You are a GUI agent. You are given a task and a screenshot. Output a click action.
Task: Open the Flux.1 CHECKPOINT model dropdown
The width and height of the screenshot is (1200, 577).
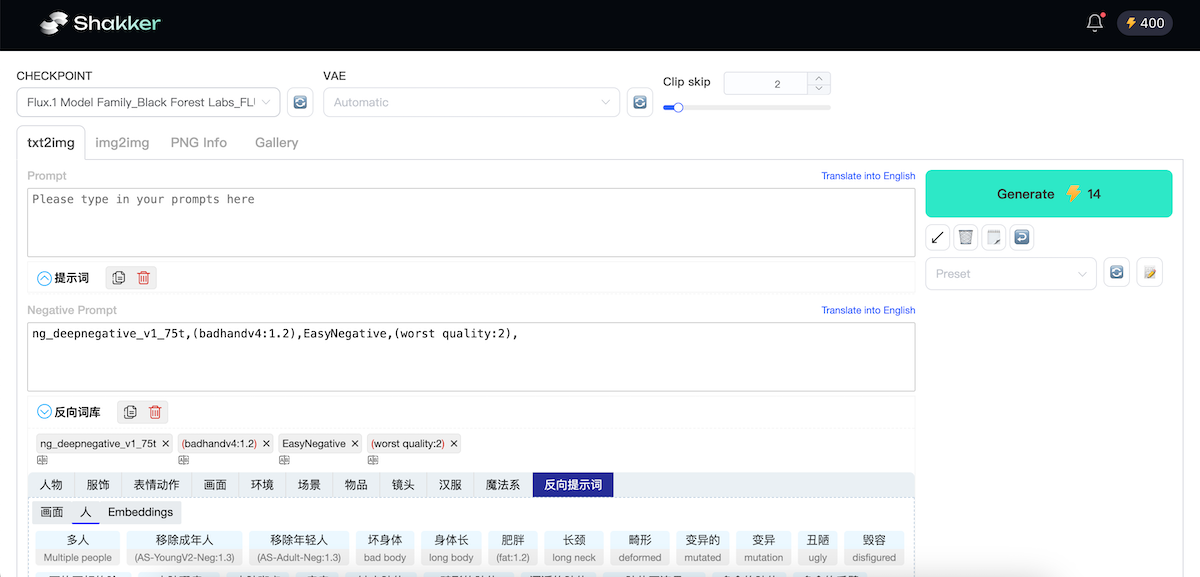(x=147, y=102)
